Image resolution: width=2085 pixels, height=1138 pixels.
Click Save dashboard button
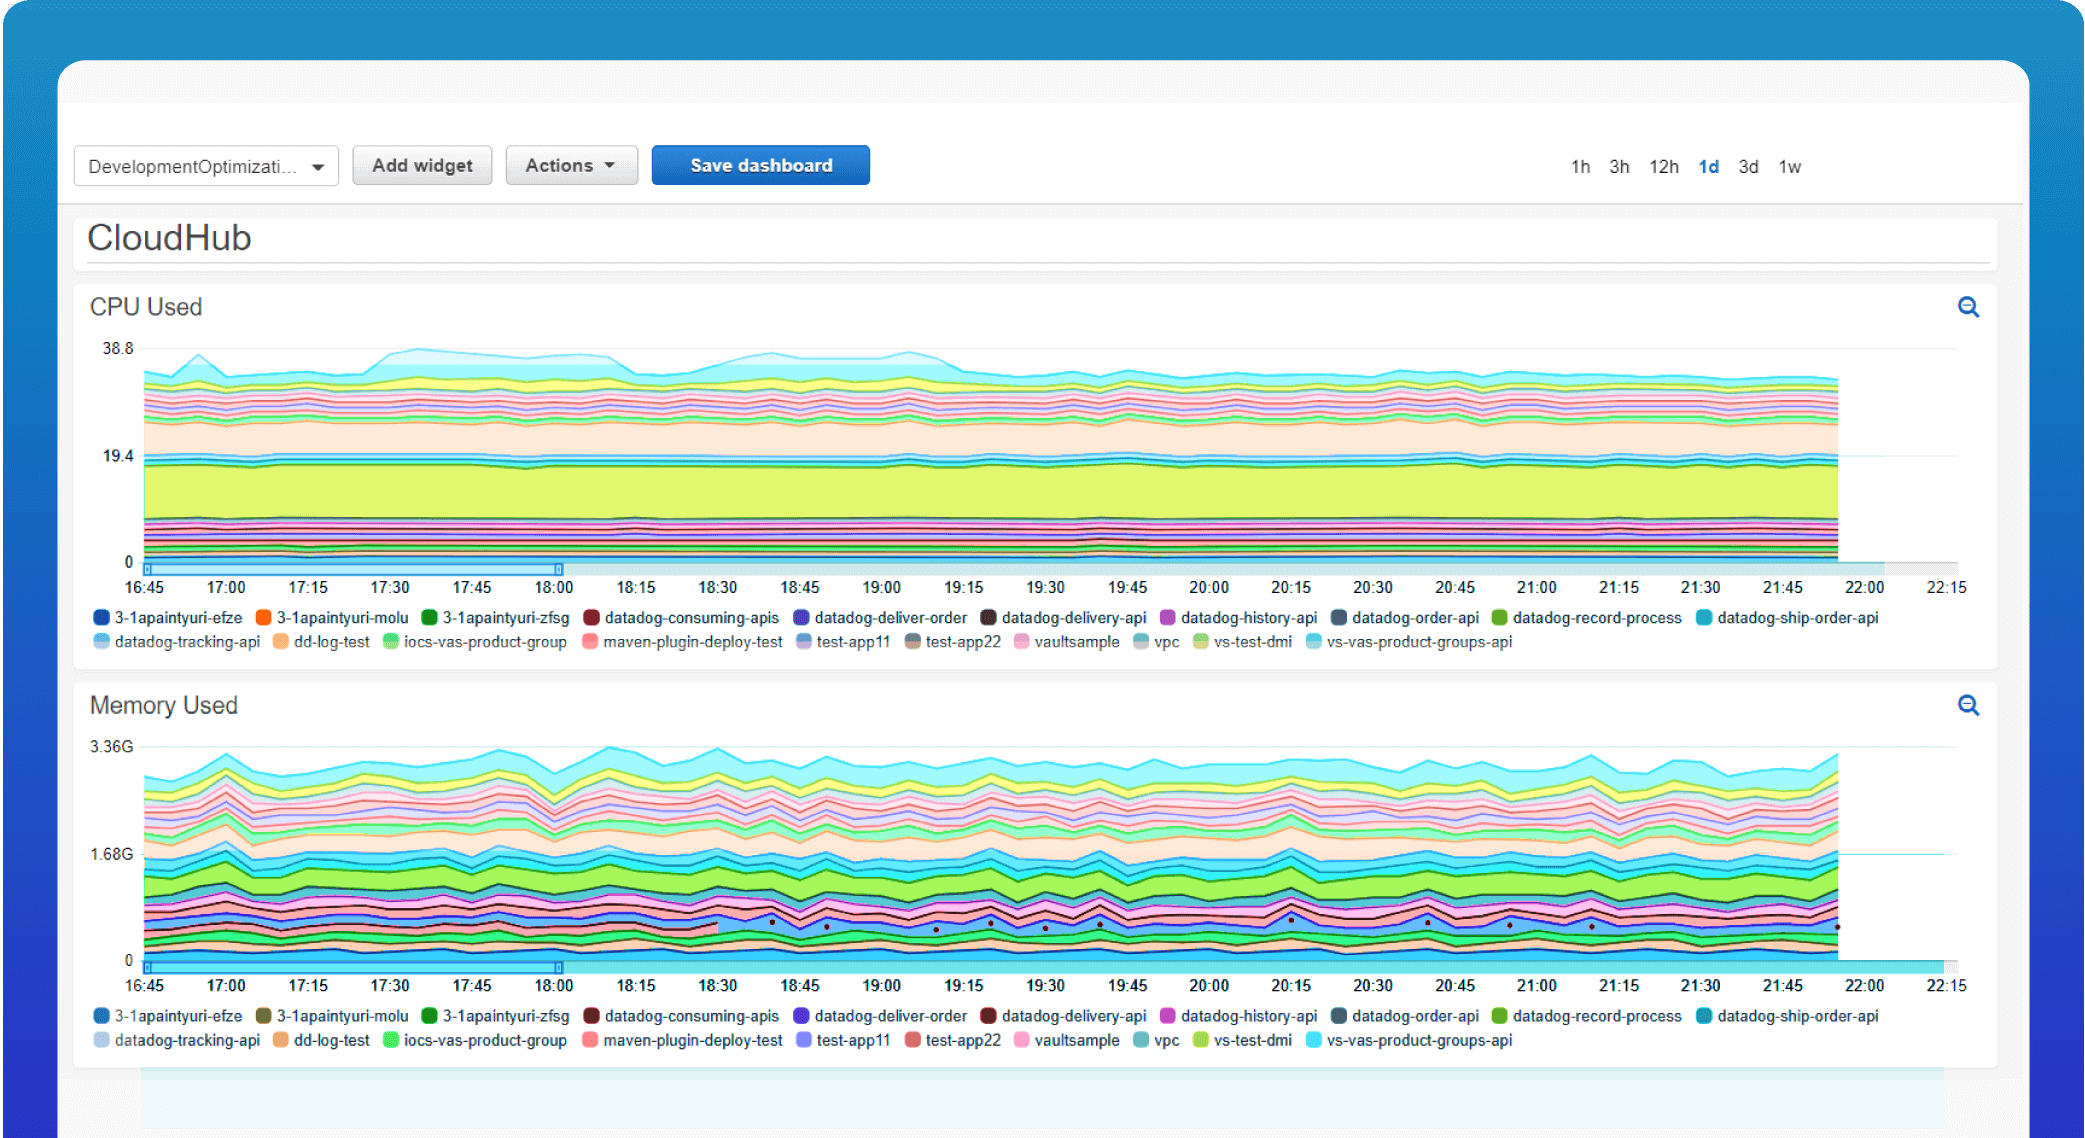761,166
